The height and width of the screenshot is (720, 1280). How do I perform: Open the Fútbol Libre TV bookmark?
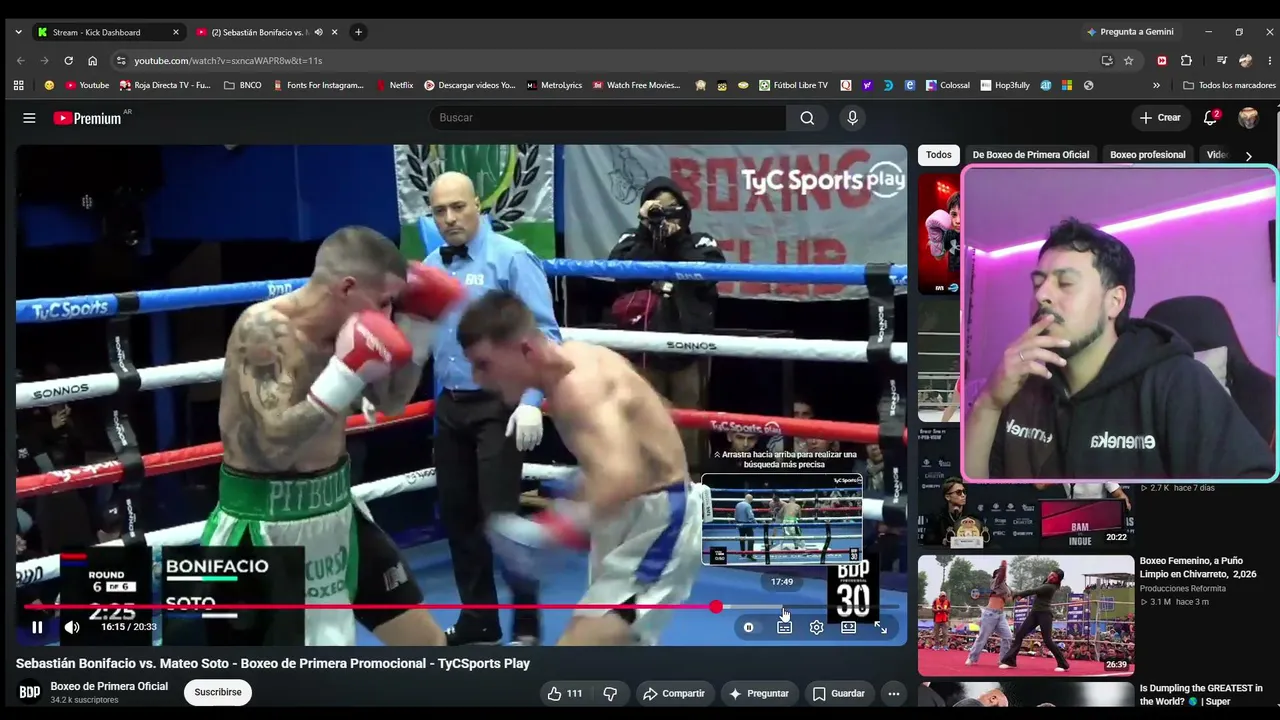(794, 86)
